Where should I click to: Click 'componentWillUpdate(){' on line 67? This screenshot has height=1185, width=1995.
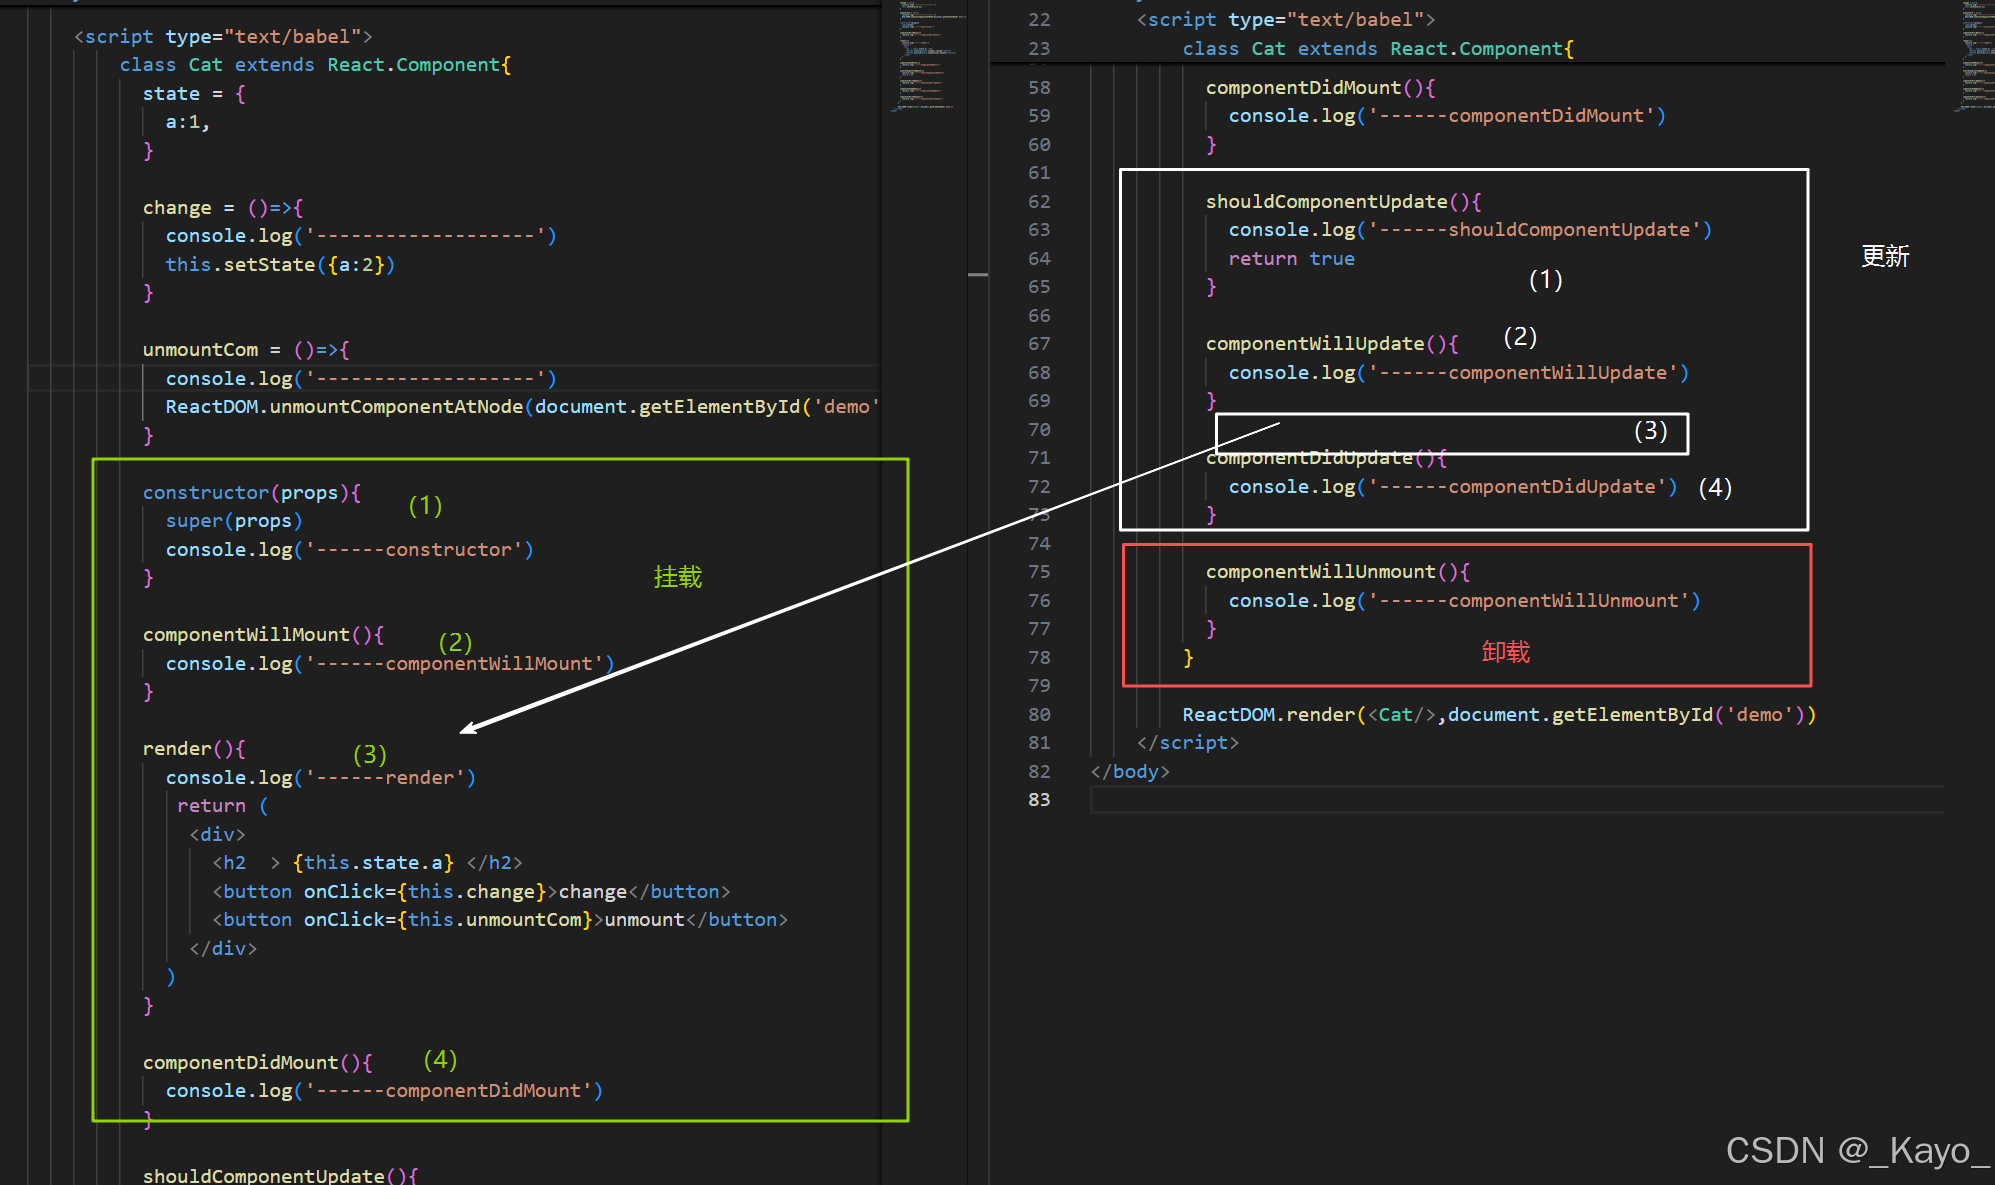1332,344
